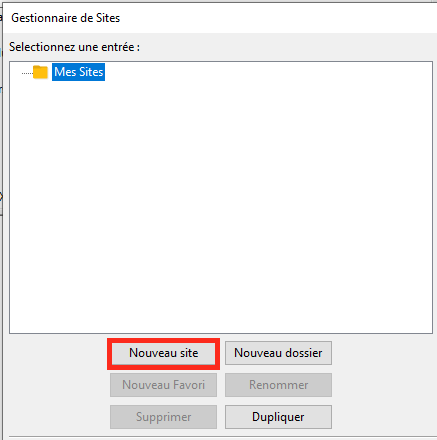
Task: Click the Nouveau site button
Action: point(163,353)
